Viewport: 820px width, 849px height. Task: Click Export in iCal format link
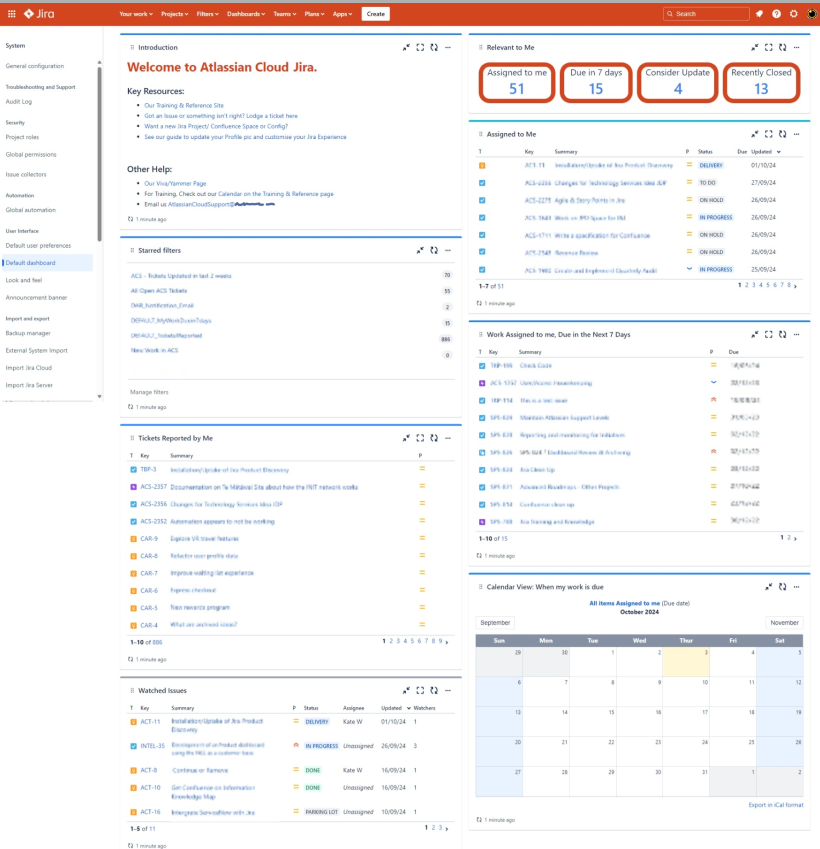pos(776,805)
